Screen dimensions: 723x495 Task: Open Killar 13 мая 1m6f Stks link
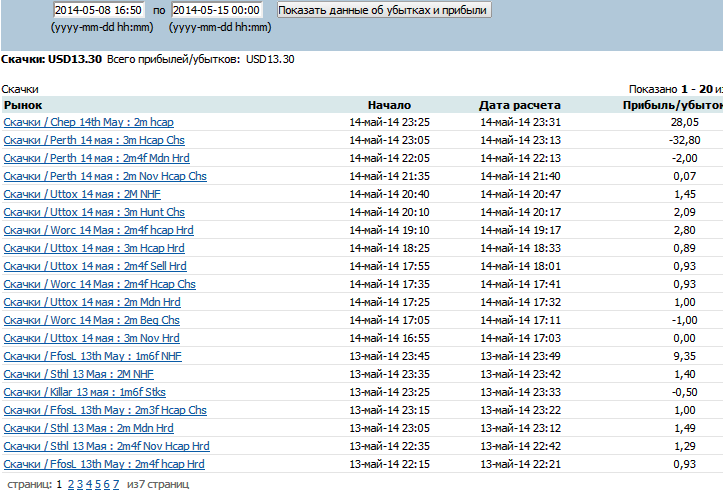84,392
